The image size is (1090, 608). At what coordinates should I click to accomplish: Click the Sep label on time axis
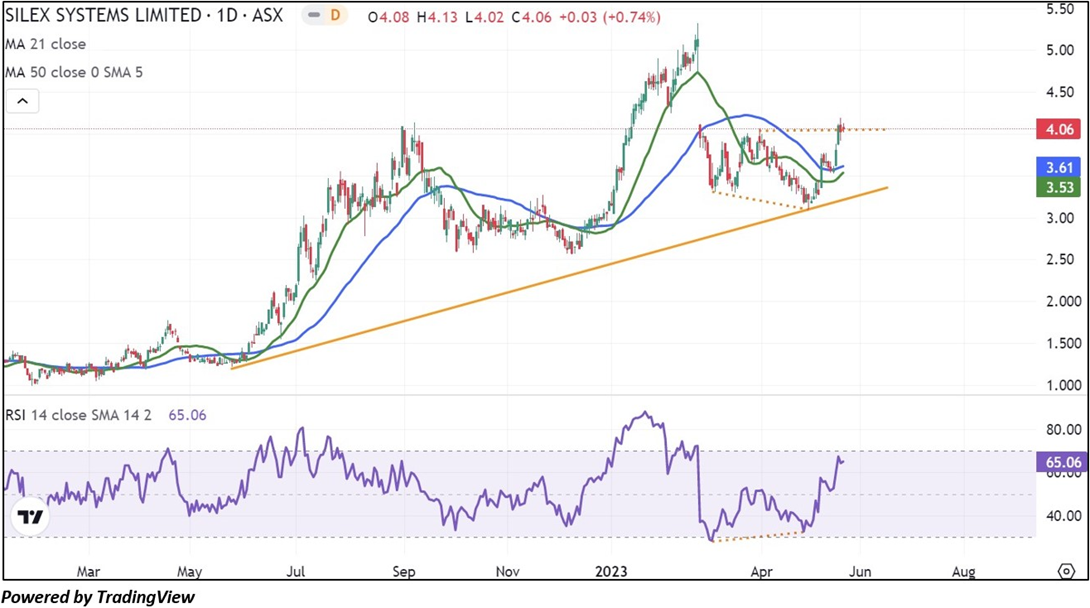(x=403, y=571)
